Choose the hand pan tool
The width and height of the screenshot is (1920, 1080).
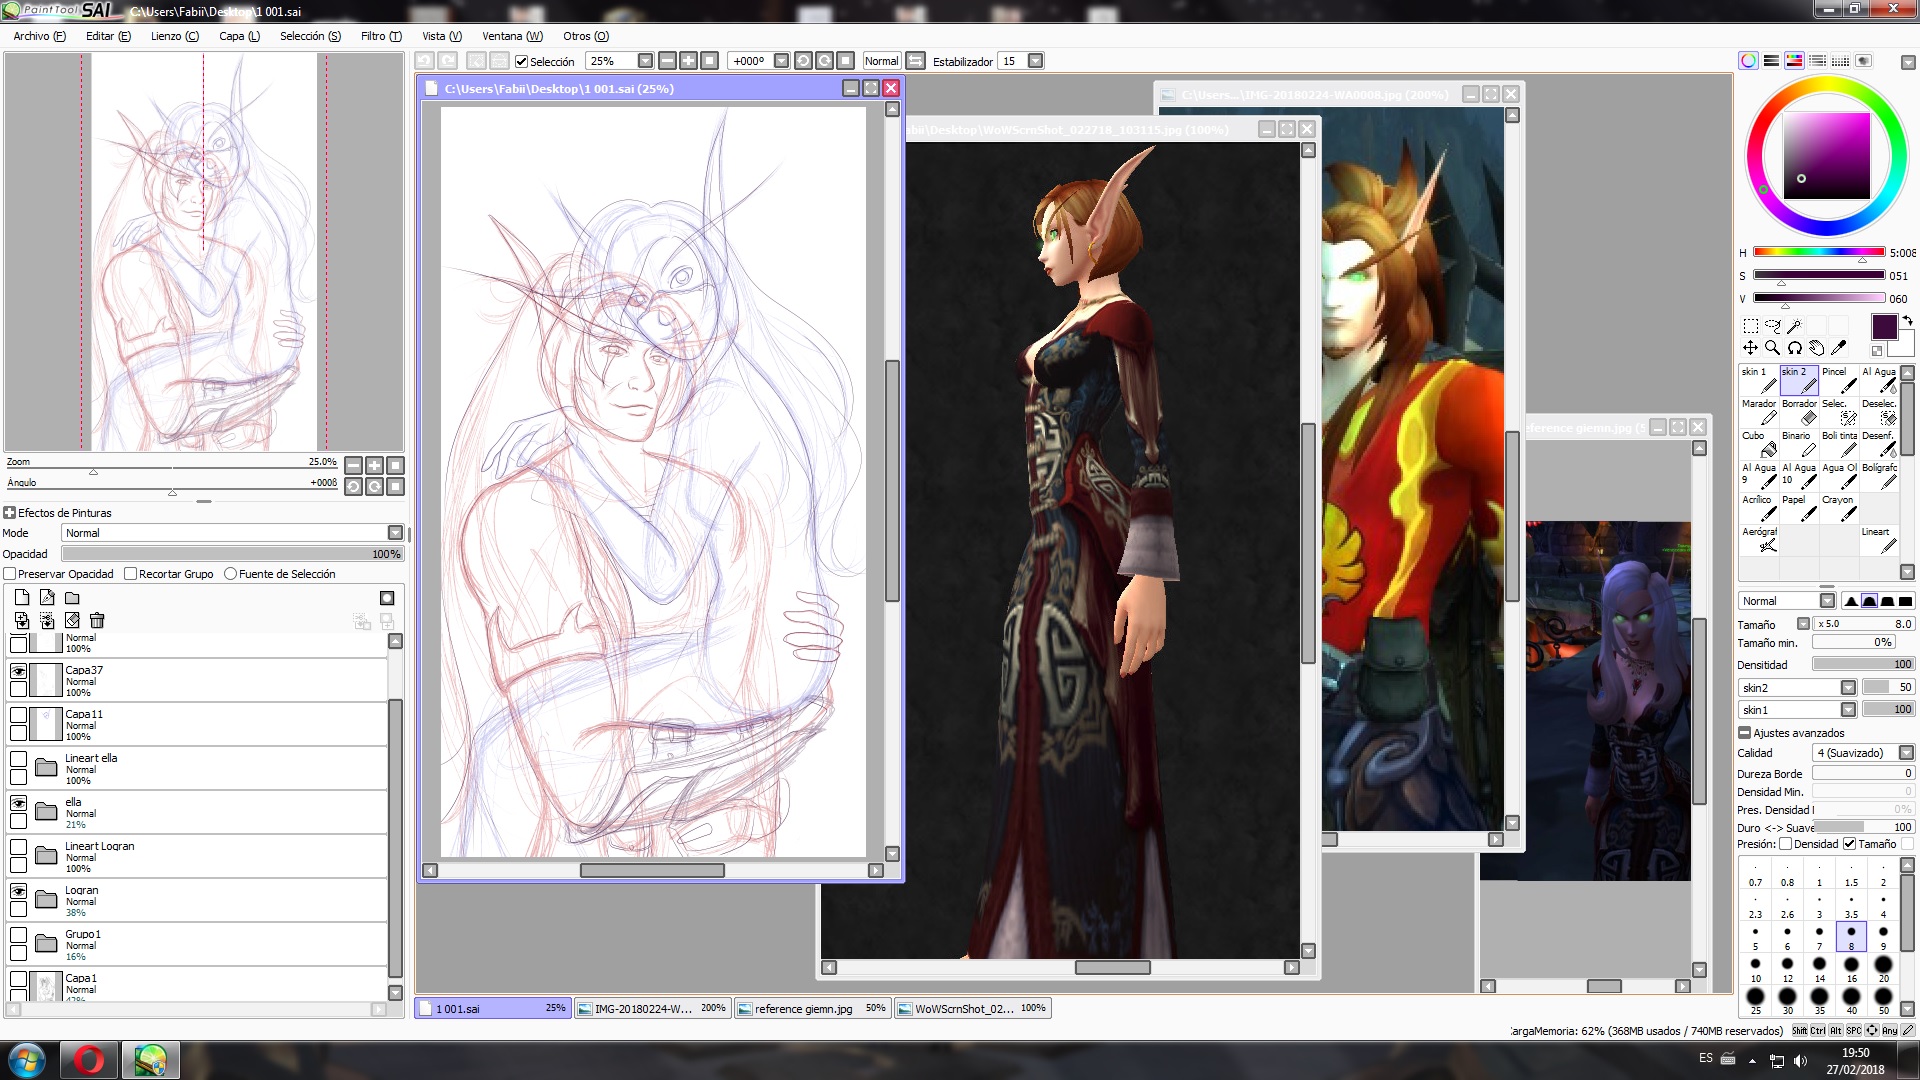(1816, 348)
